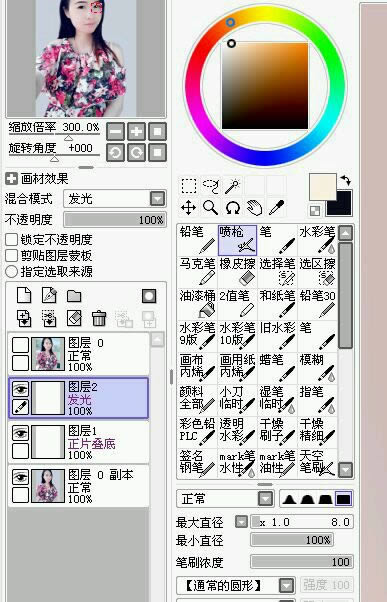Select the magic wand tool
The width and height of the screenshot is (387, 602).
click(232, 186)
